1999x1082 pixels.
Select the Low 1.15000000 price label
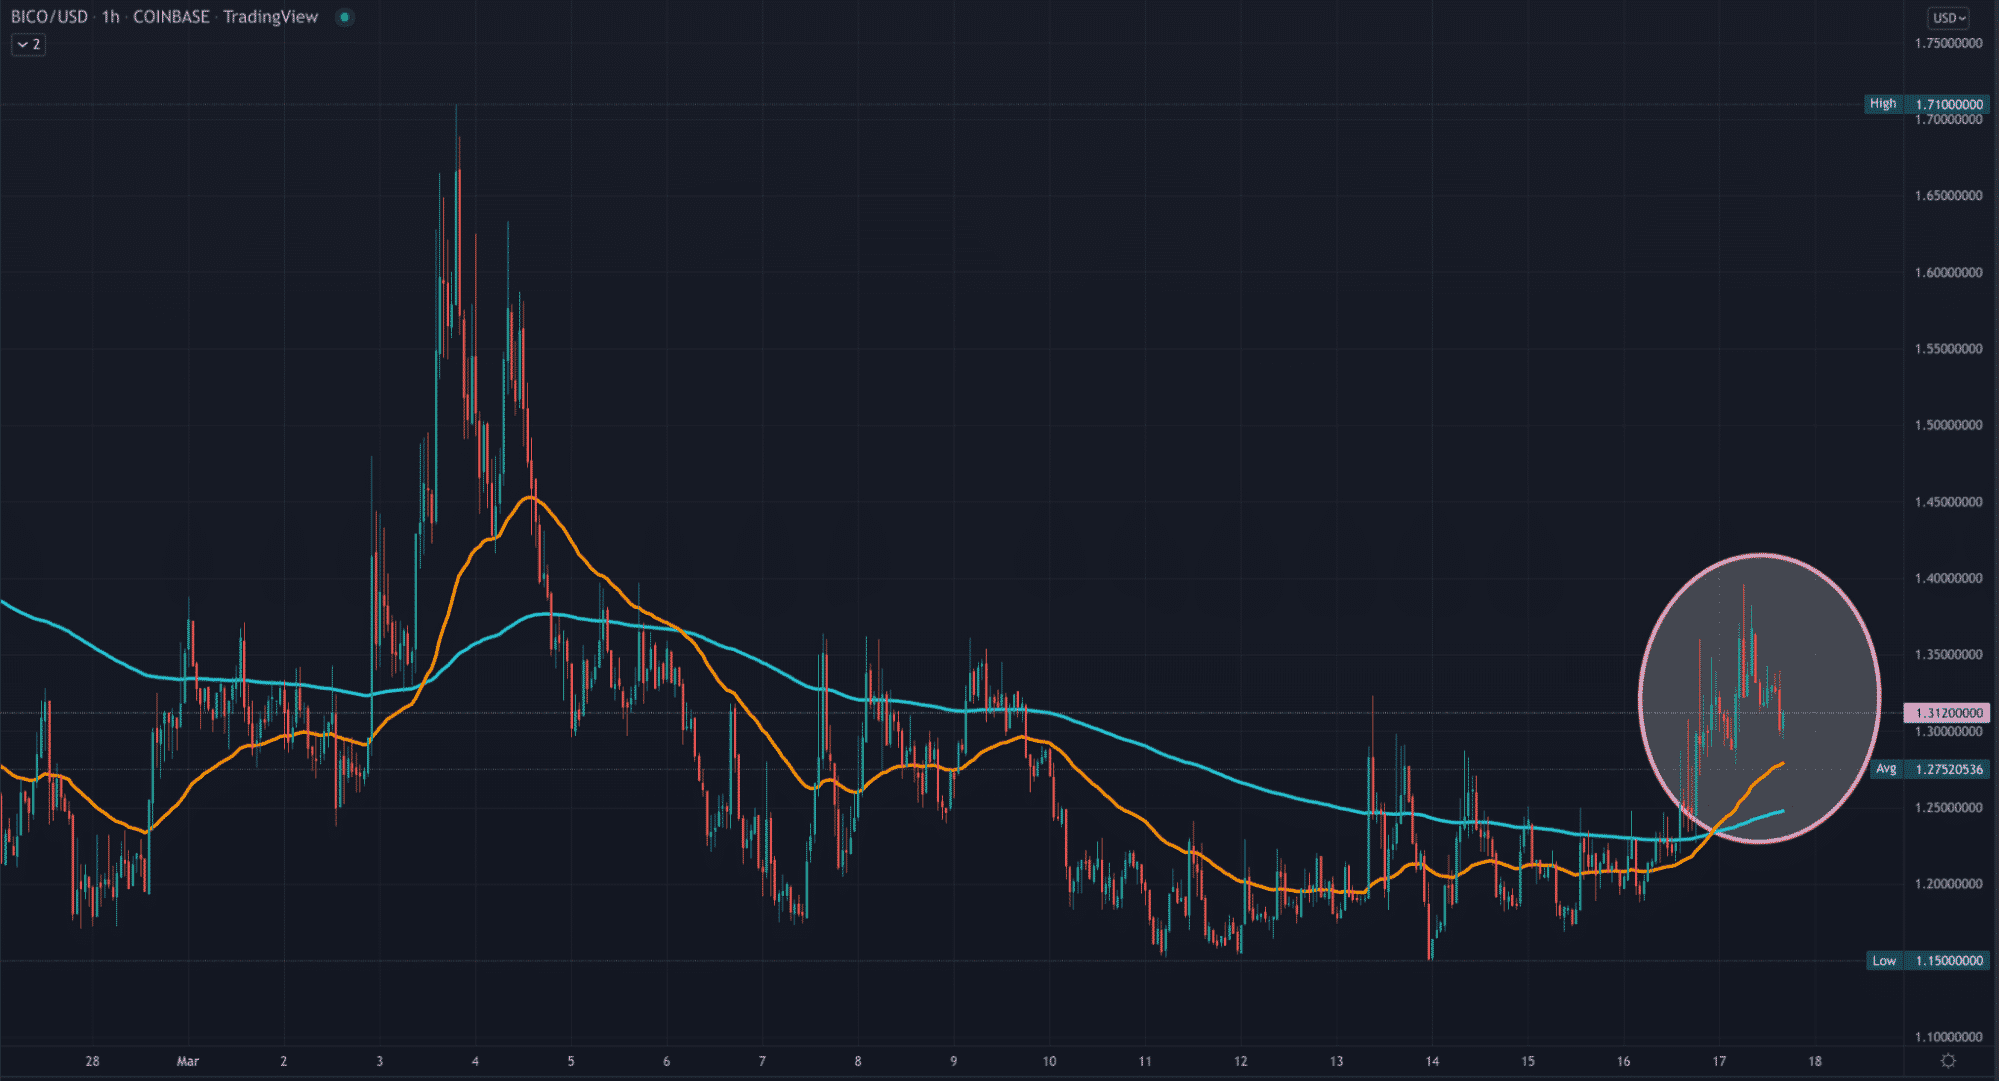pos(1927,960)
